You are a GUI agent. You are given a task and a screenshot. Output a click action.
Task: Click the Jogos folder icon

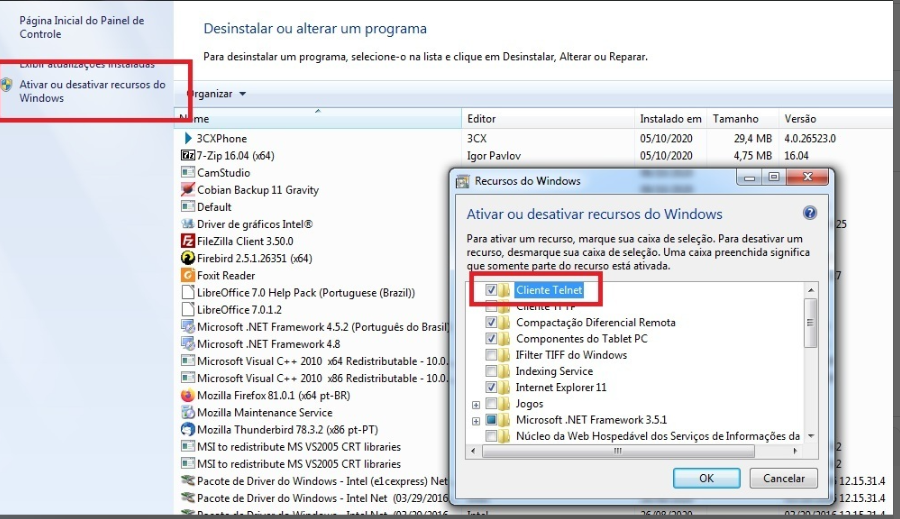(x=504, y=404)
